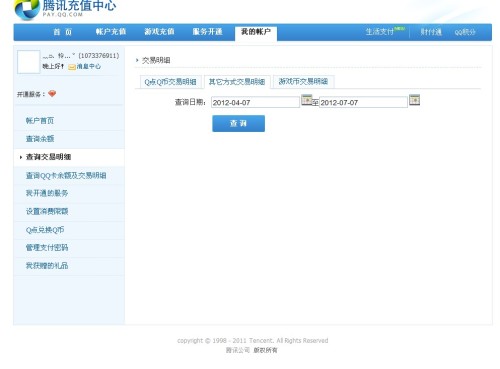The height and width of the screenshot is (369, 500).
Task: Click the blue 查询 button
Action: pyautogui.click(x=238, y=124)
